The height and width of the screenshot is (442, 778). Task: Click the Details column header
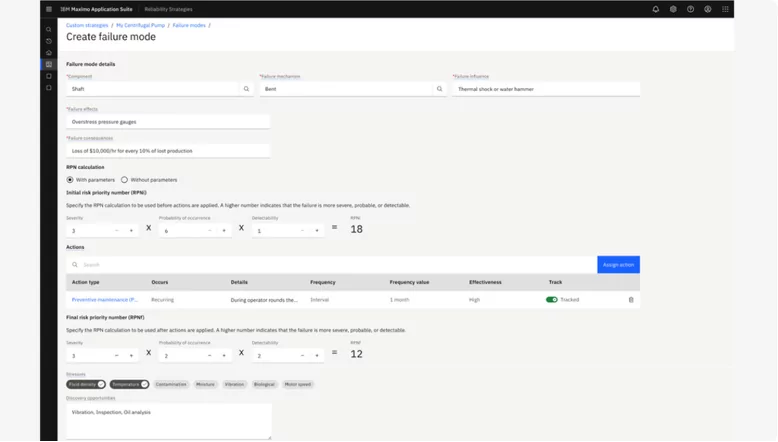tap(239, 282)
